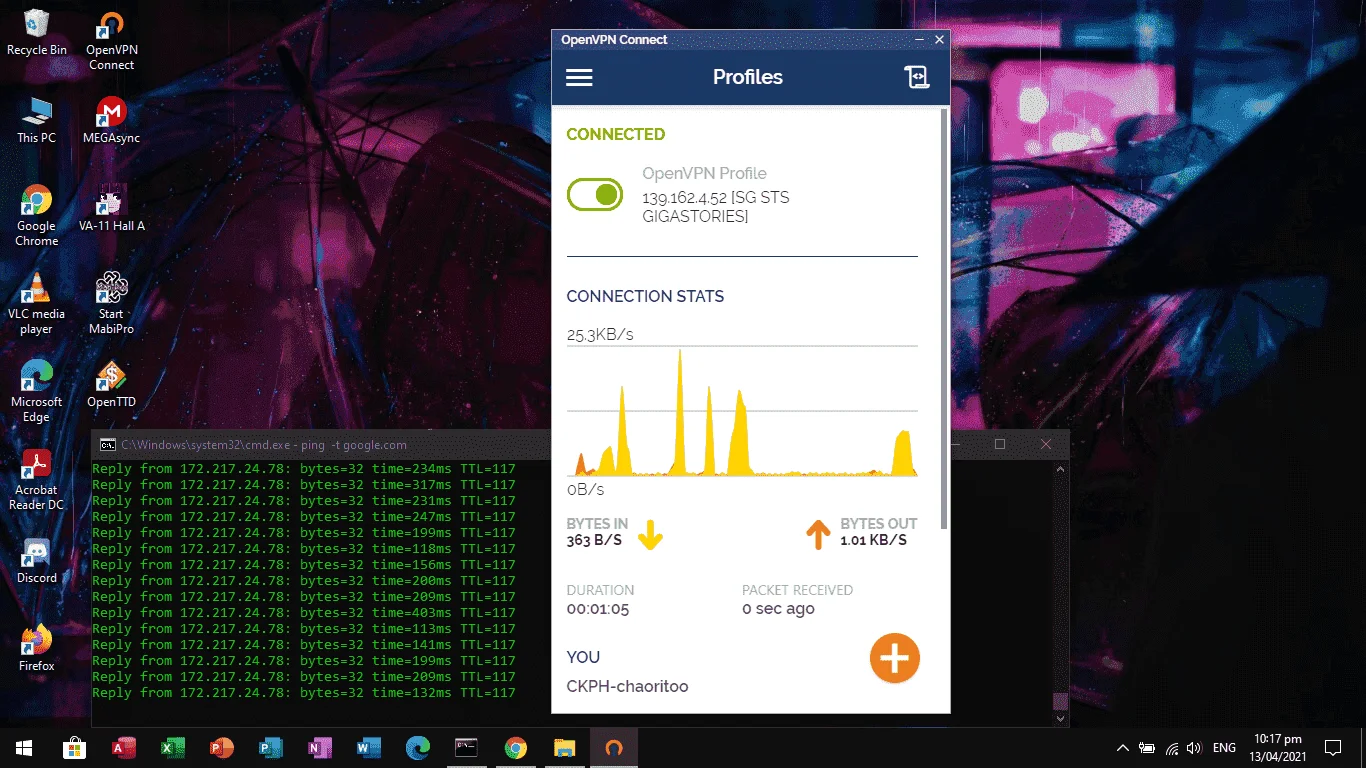Close the OpenVPN Connect window

(939, 40)
